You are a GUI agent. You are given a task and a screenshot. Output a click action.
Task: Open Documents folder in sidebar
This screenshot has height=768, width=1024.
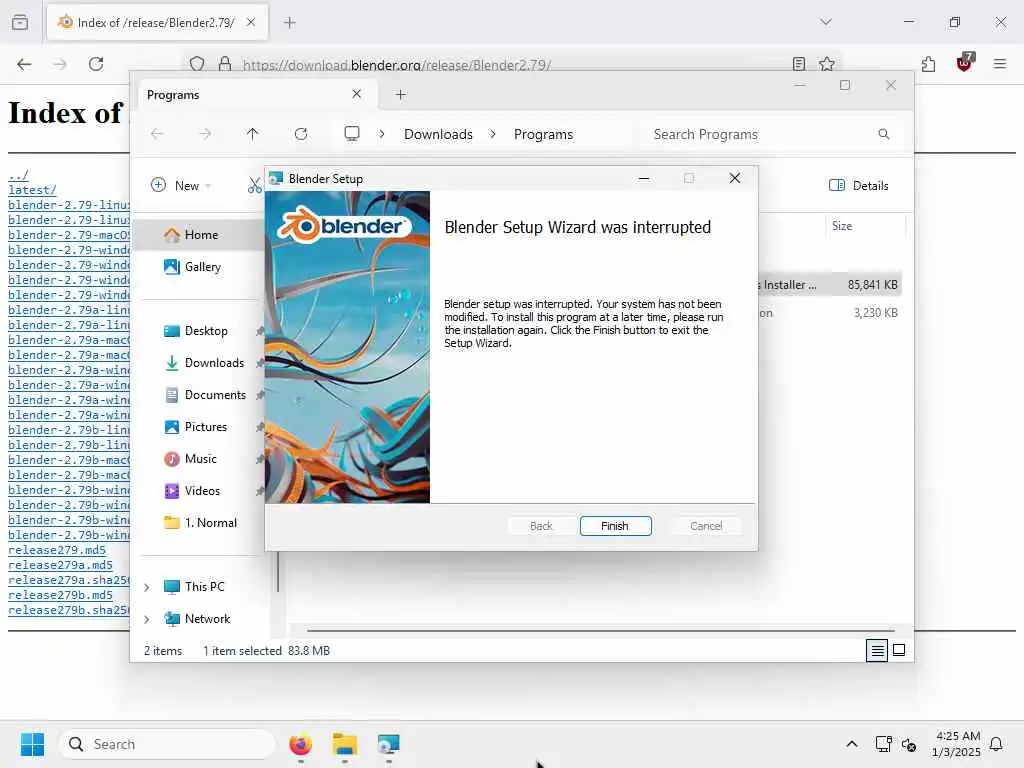(215, 394)
